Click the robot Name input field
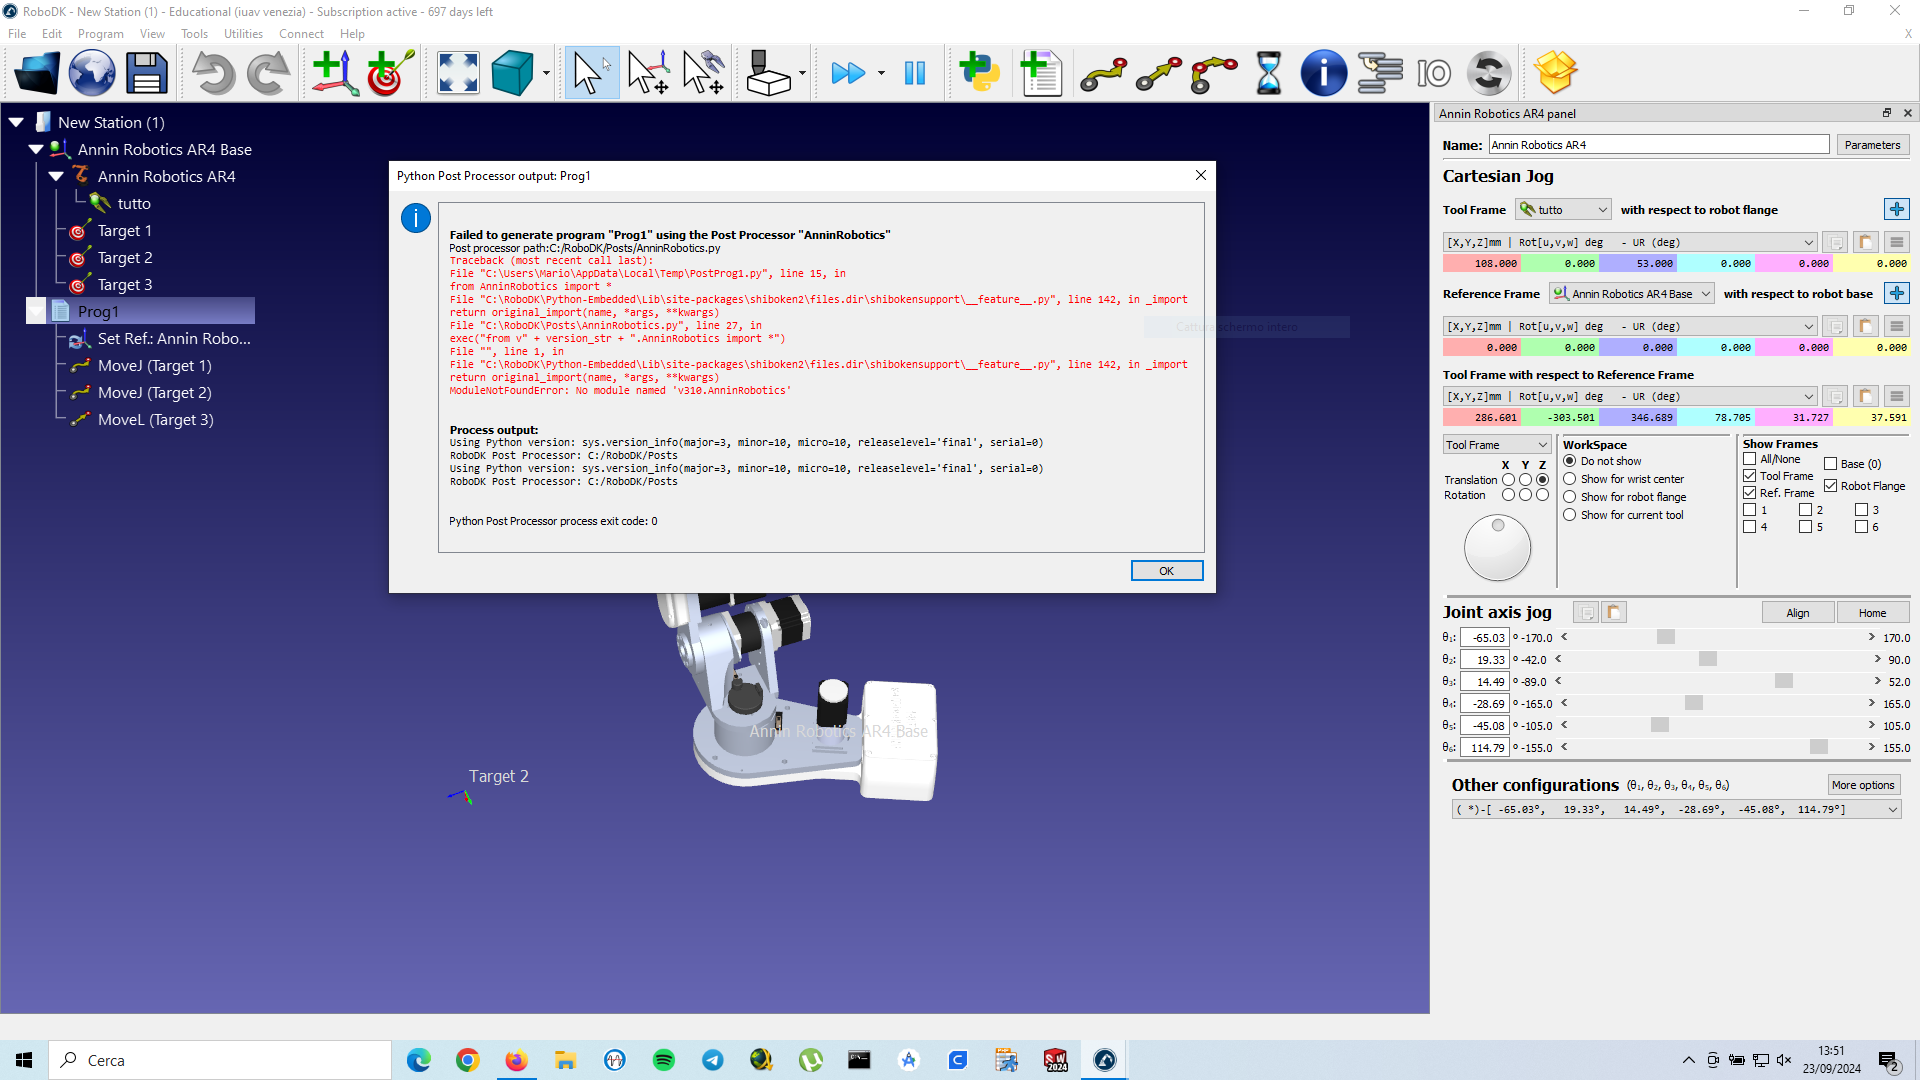The height and width of the screenshot is (1080, 1920). click(x=1658, y=145)
